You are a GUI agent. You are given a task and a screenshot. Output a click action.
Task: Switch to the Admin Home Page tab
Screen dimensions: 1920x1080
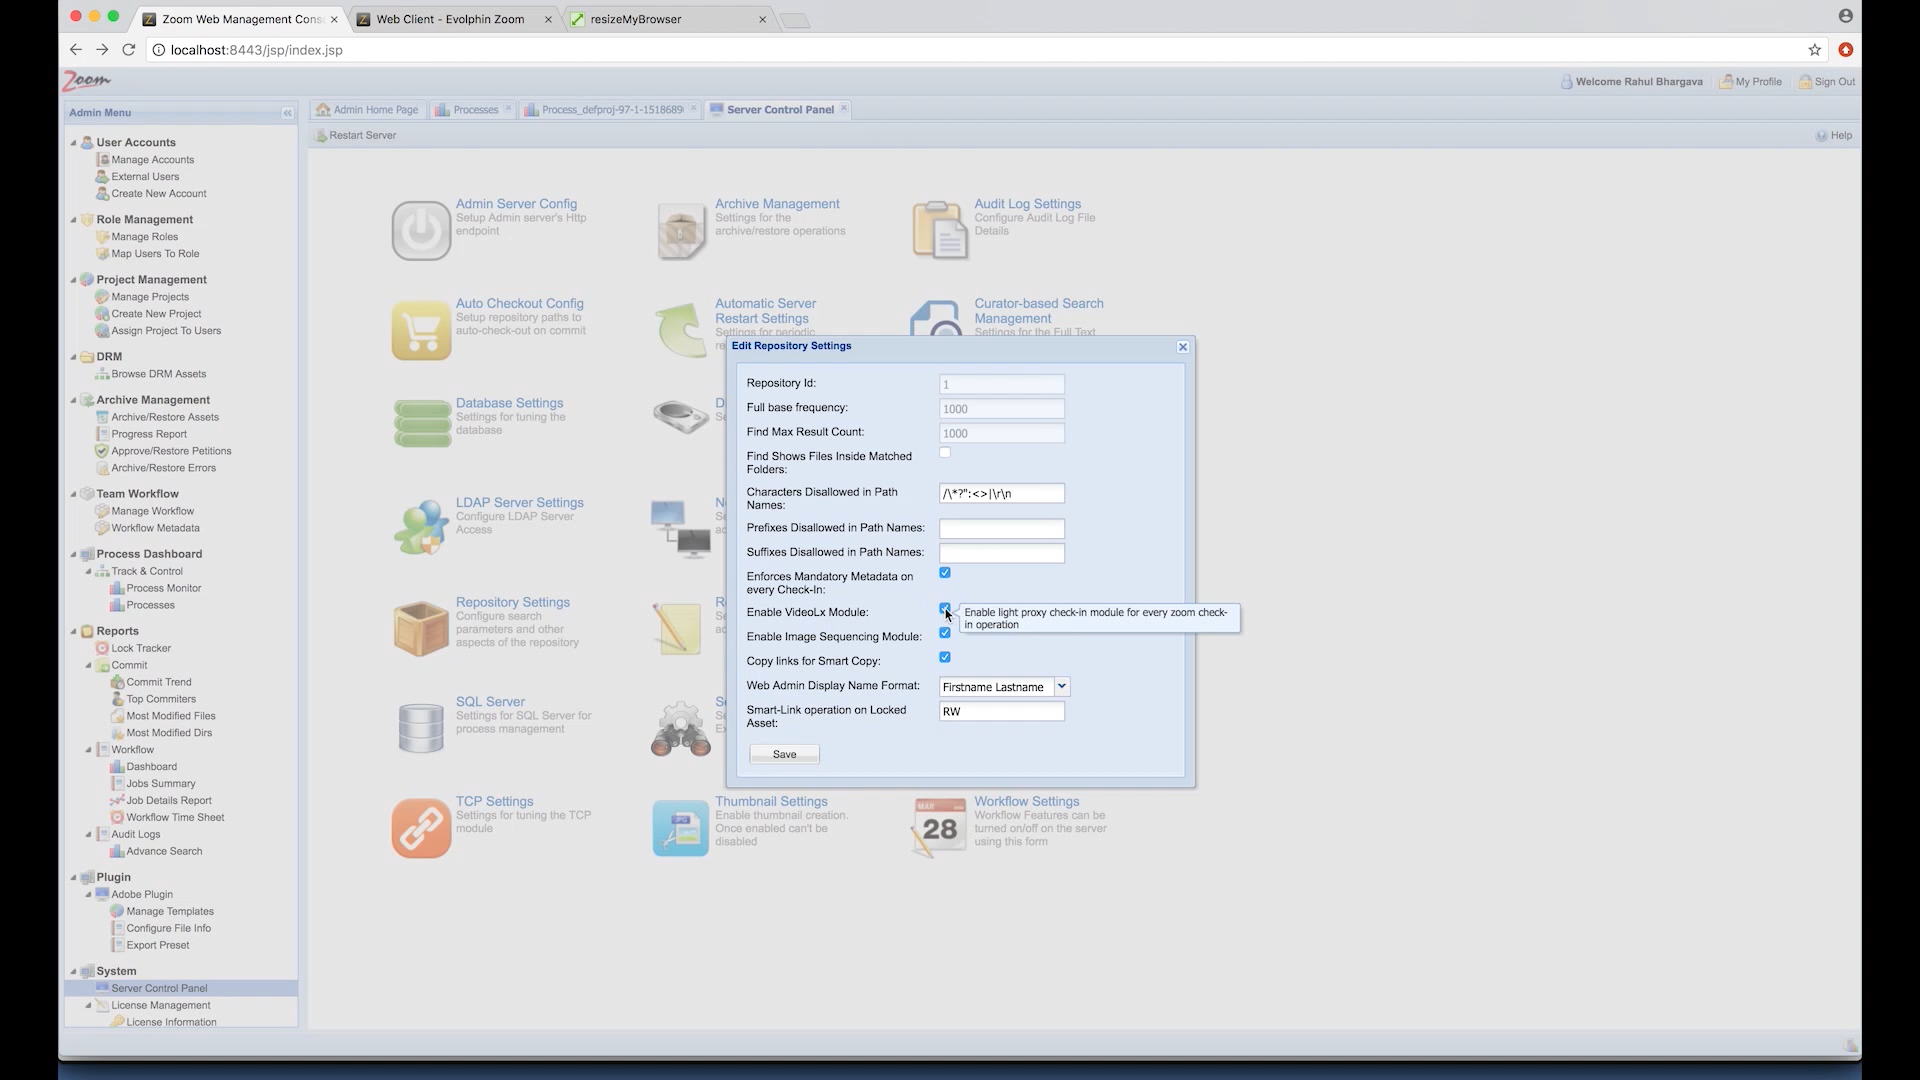(x=367, y=110)
